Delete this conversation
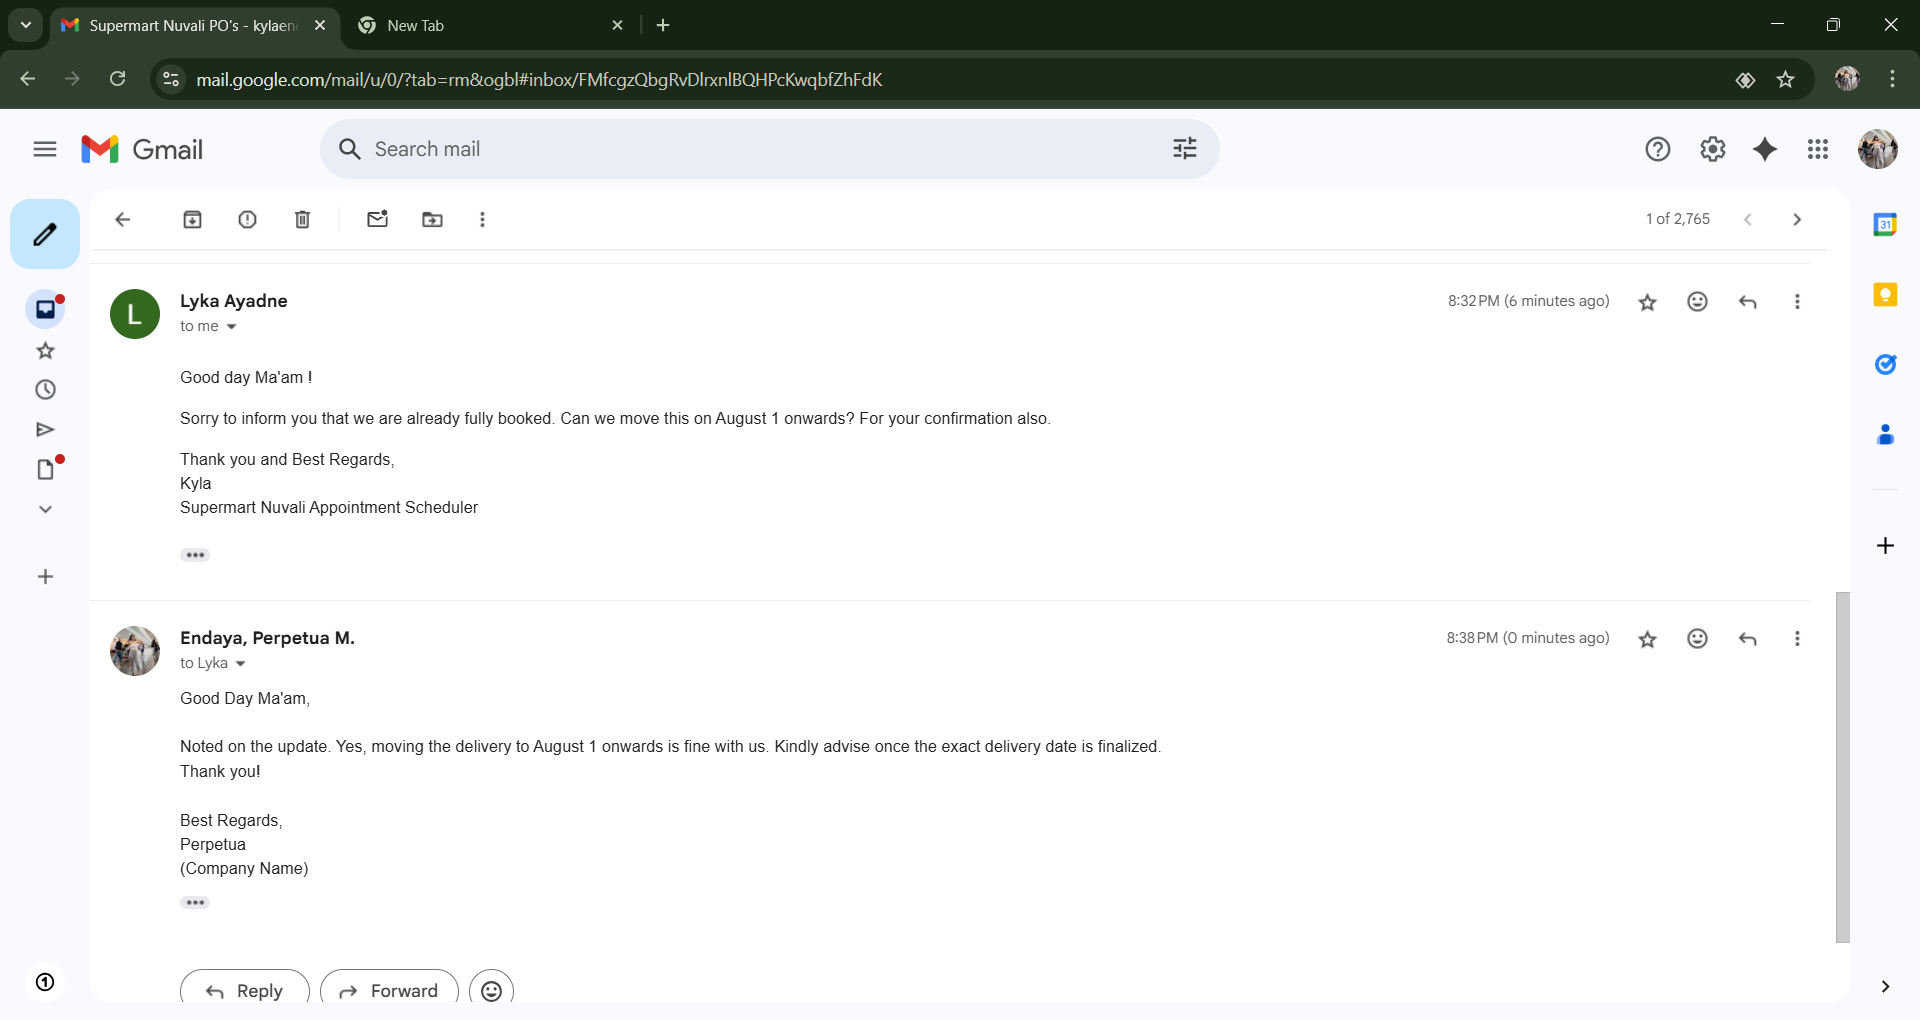1920x1020 pixels. pyautogui.click(x=303, y=219)
